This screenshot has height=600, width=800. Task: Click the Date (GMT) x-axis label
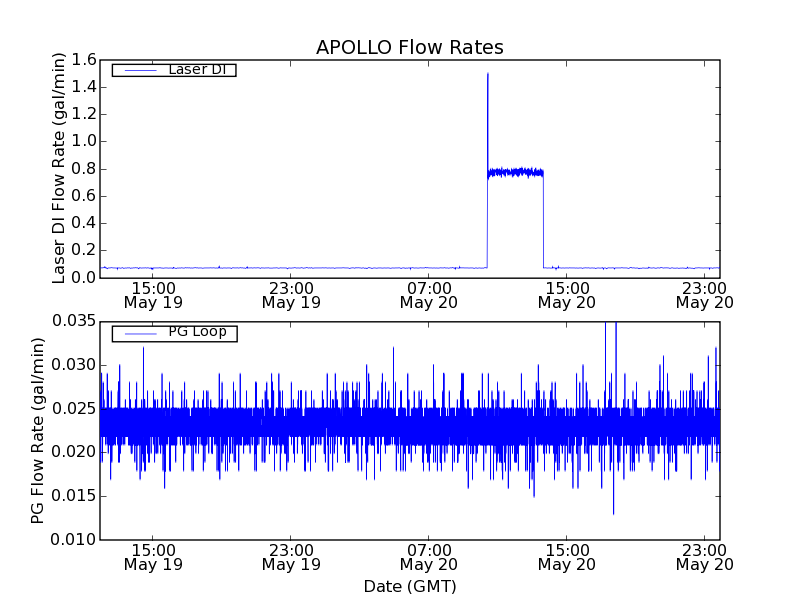click(x=409, y=586)
